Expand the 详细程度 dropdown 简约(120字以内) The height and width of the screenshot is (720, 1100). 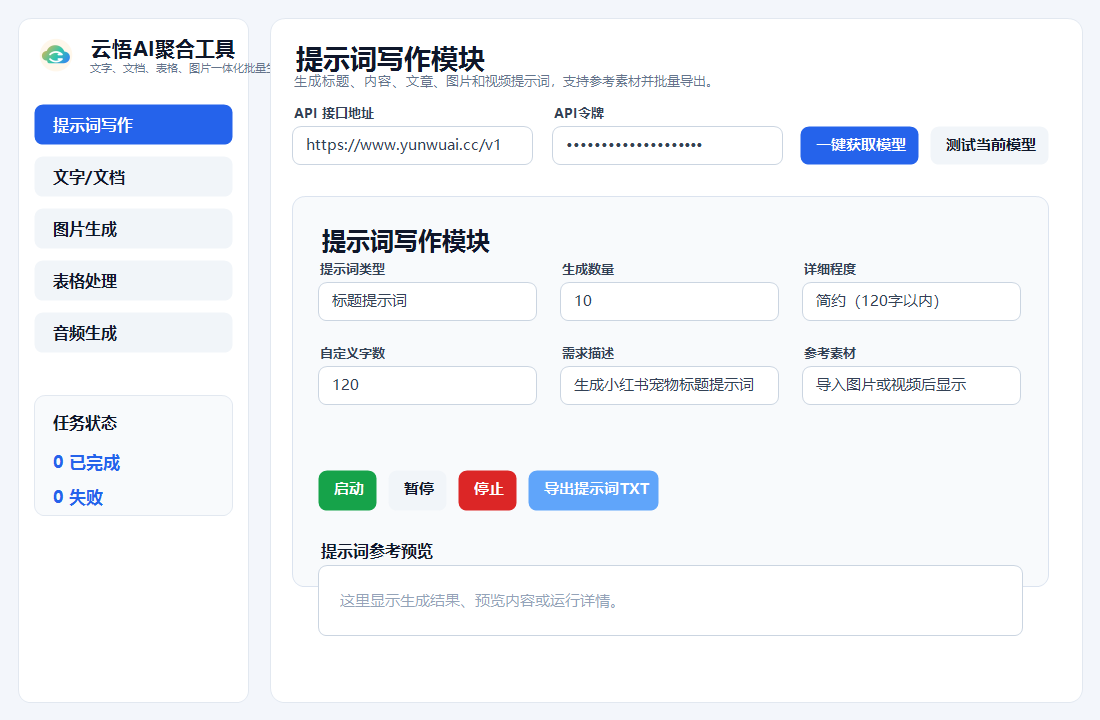[x=911, y=301]
